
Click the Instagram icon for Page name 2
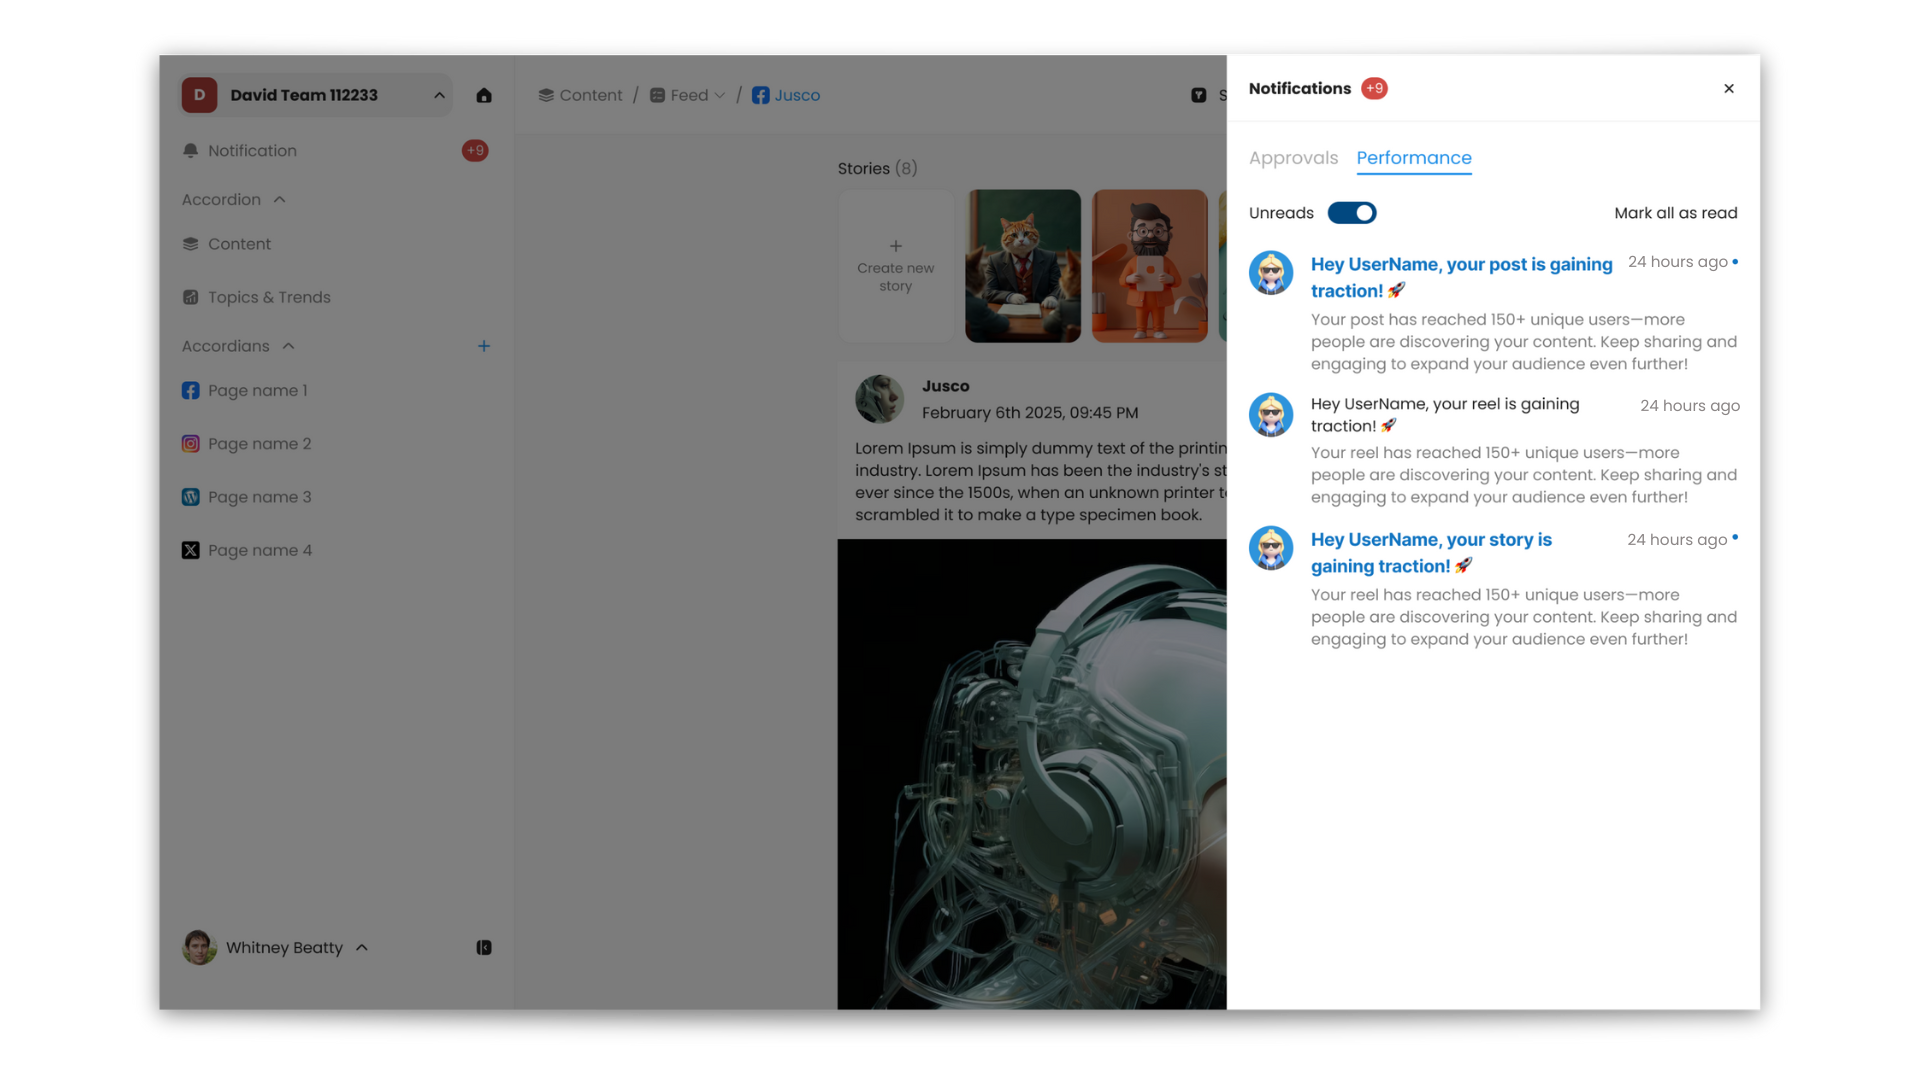(190, 443)
